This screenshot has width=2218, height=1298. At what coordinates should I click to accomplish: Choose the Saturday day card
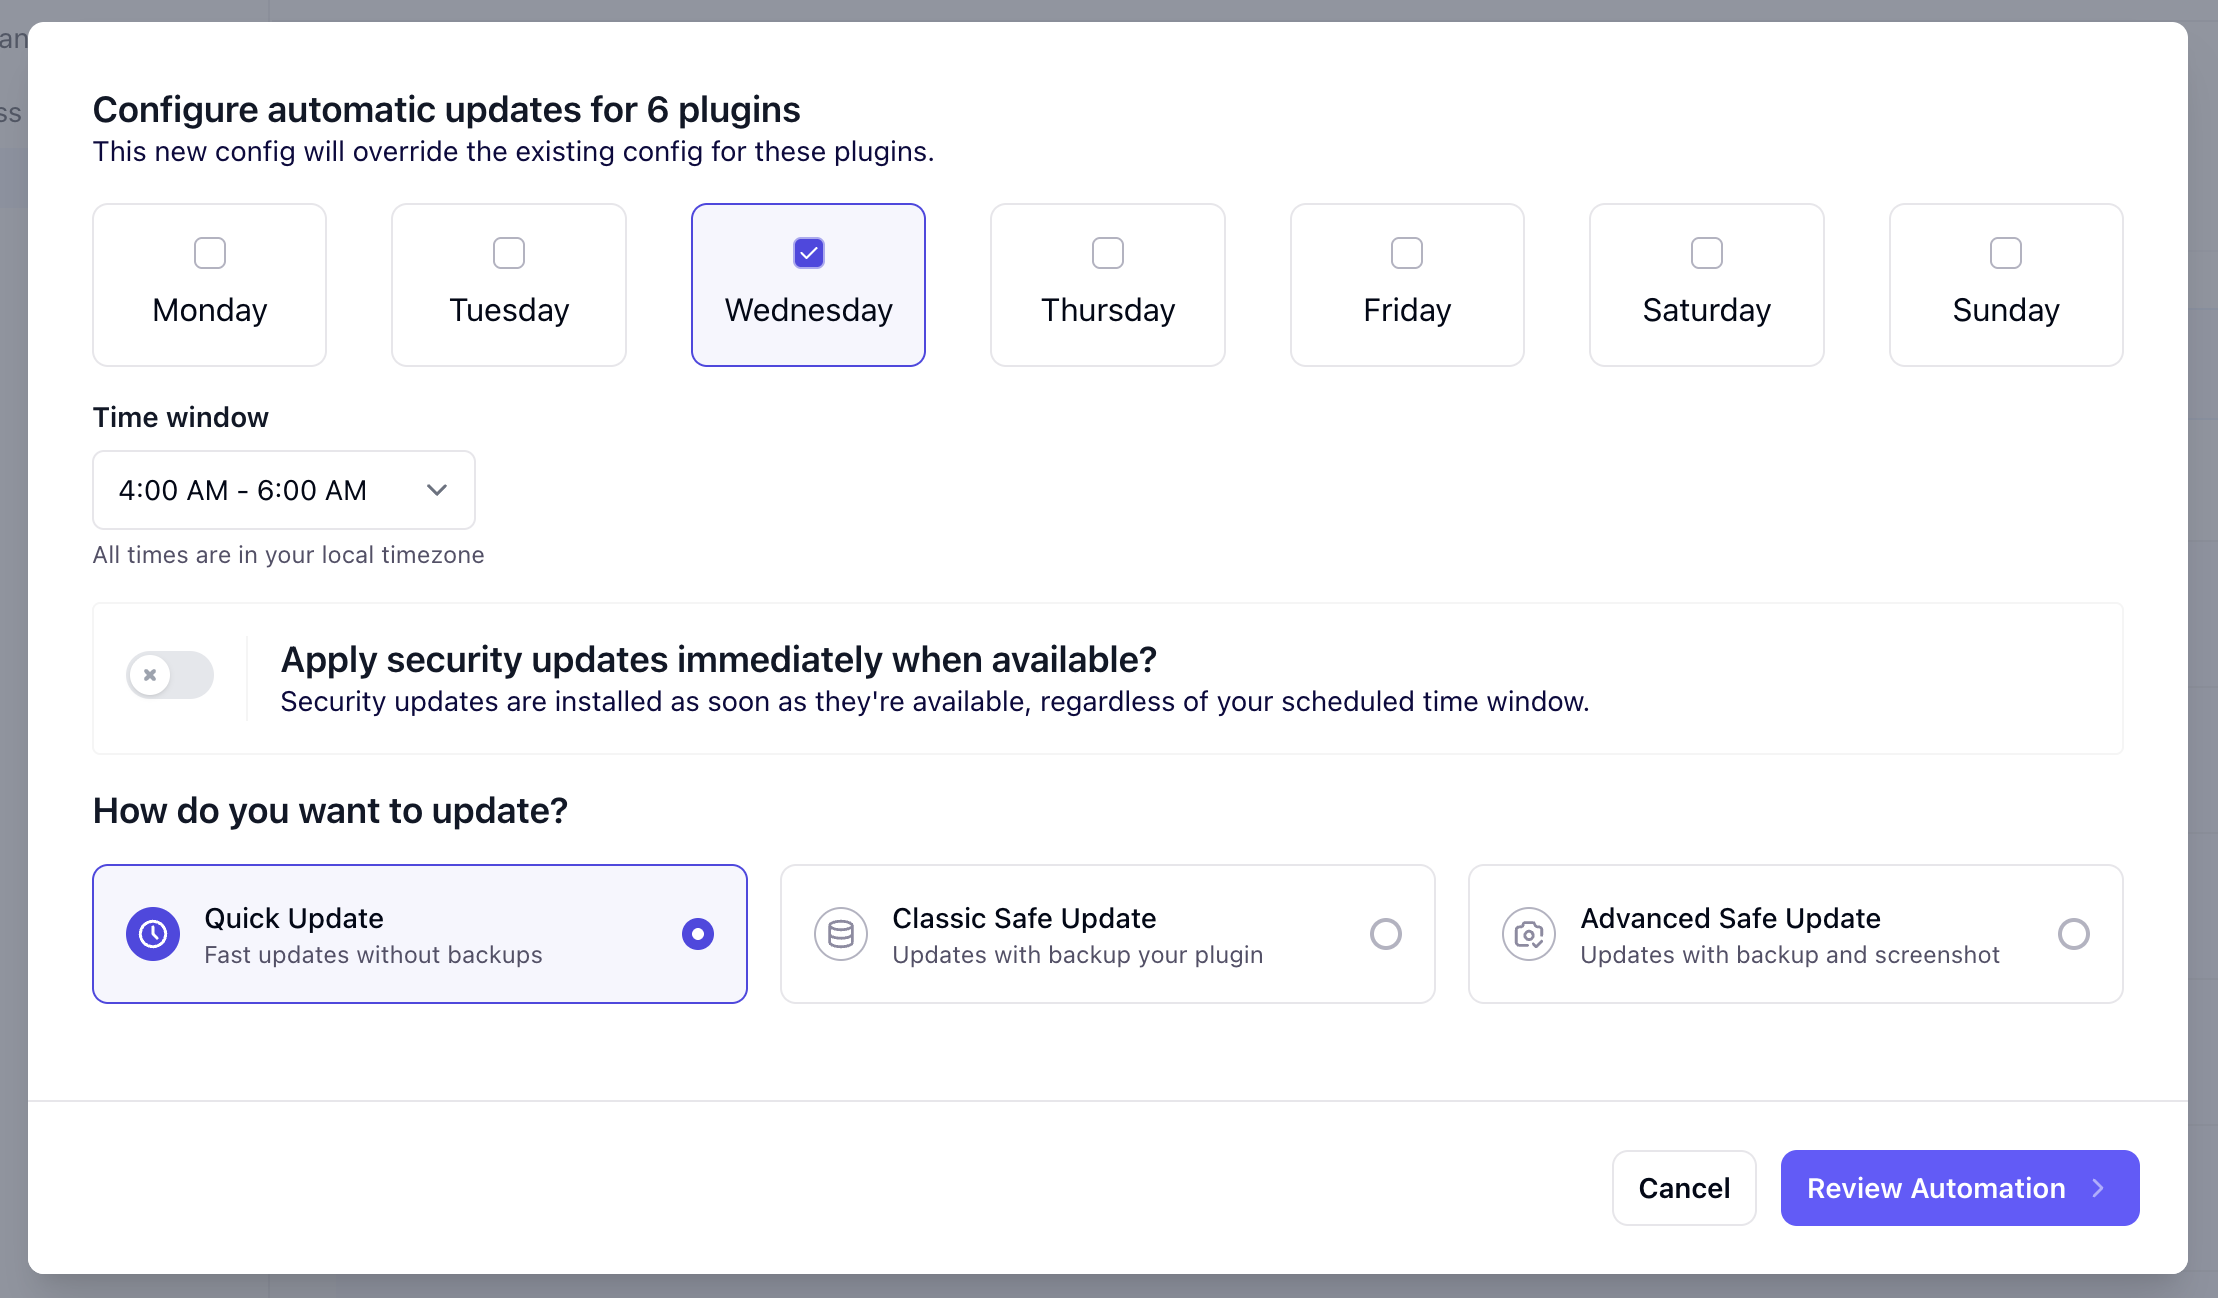[1707, 285]
